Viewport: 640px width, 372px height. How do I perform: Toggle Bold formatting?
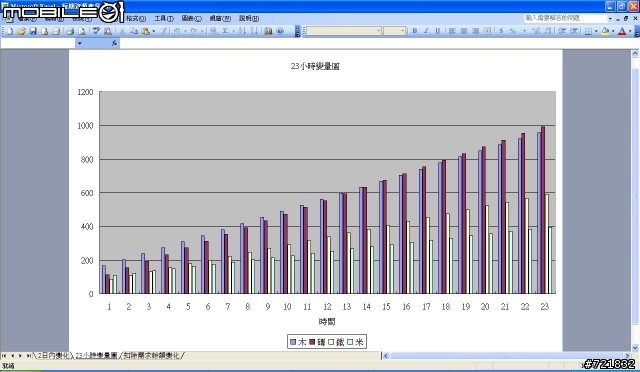[415, 31]
